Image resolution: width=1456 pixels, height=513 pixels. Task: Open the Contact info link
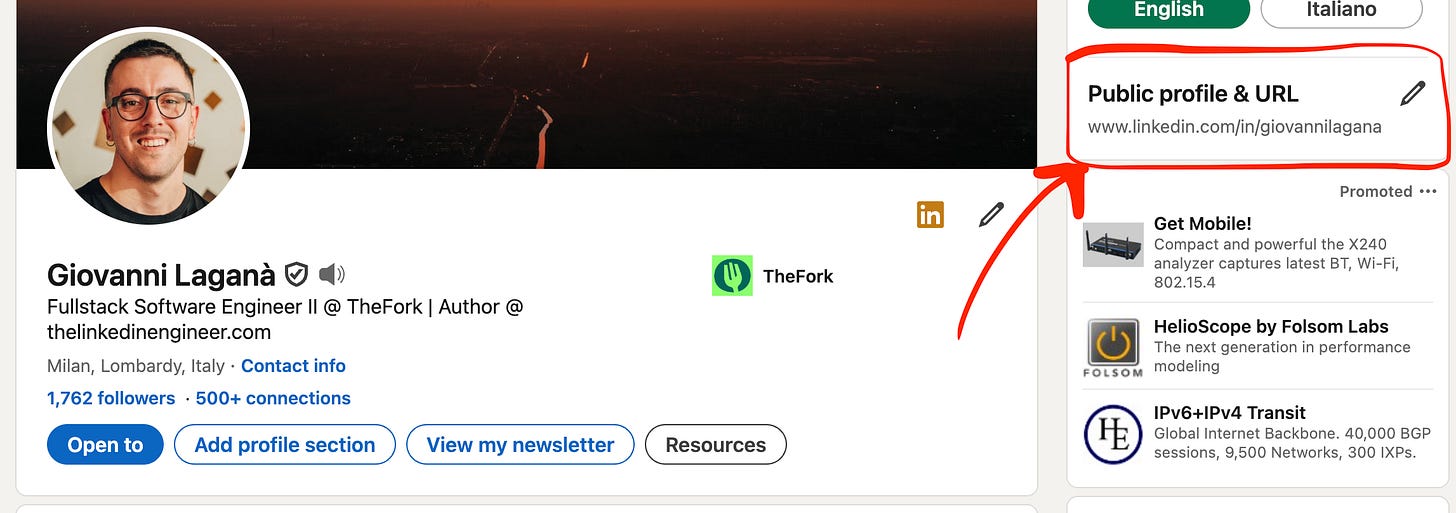(293, 366)
